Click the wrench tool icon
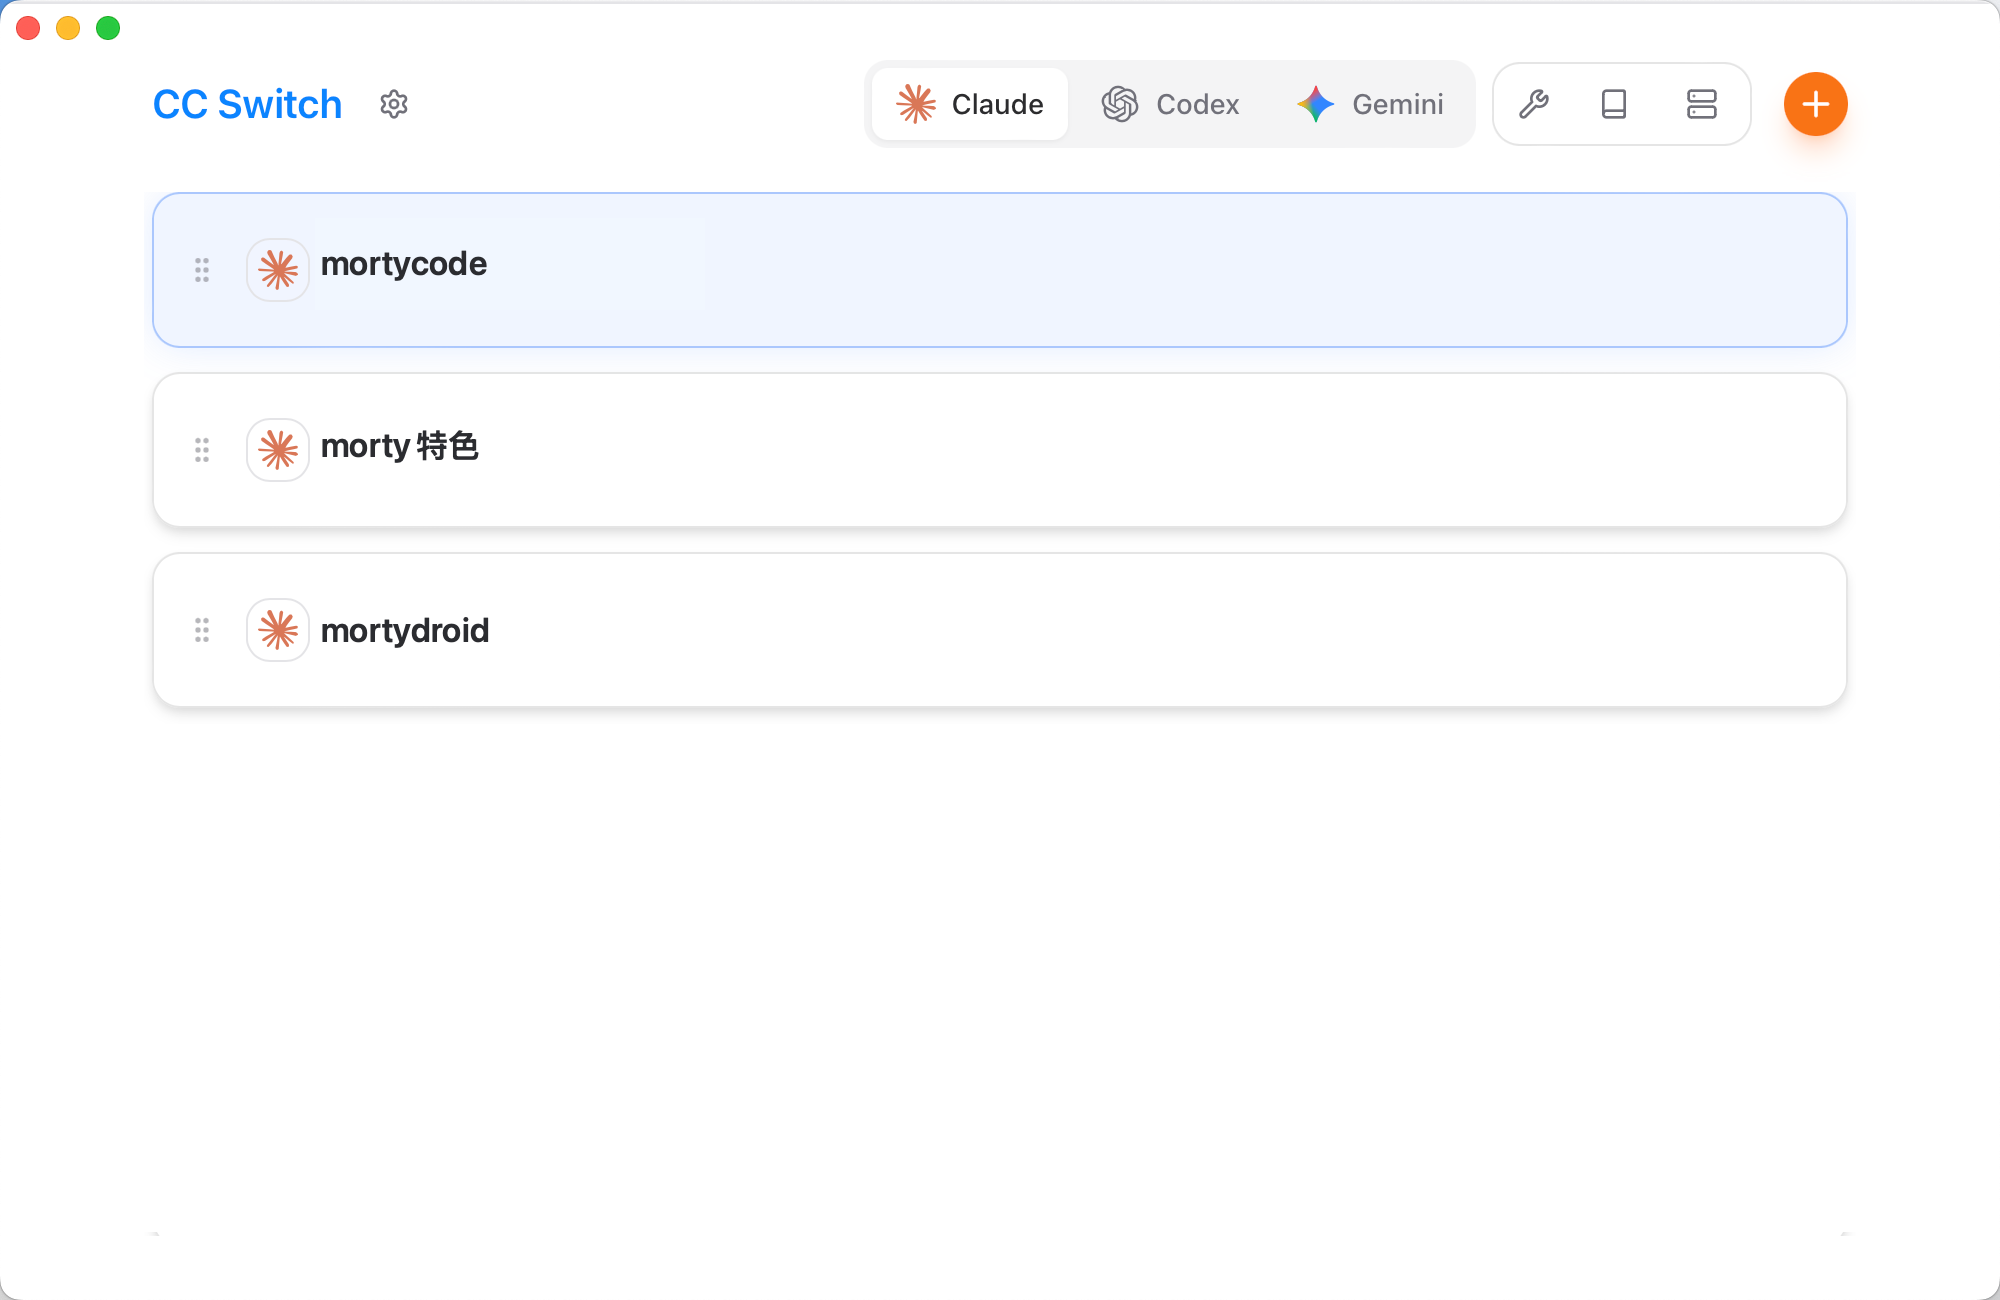 [1534, 104]
